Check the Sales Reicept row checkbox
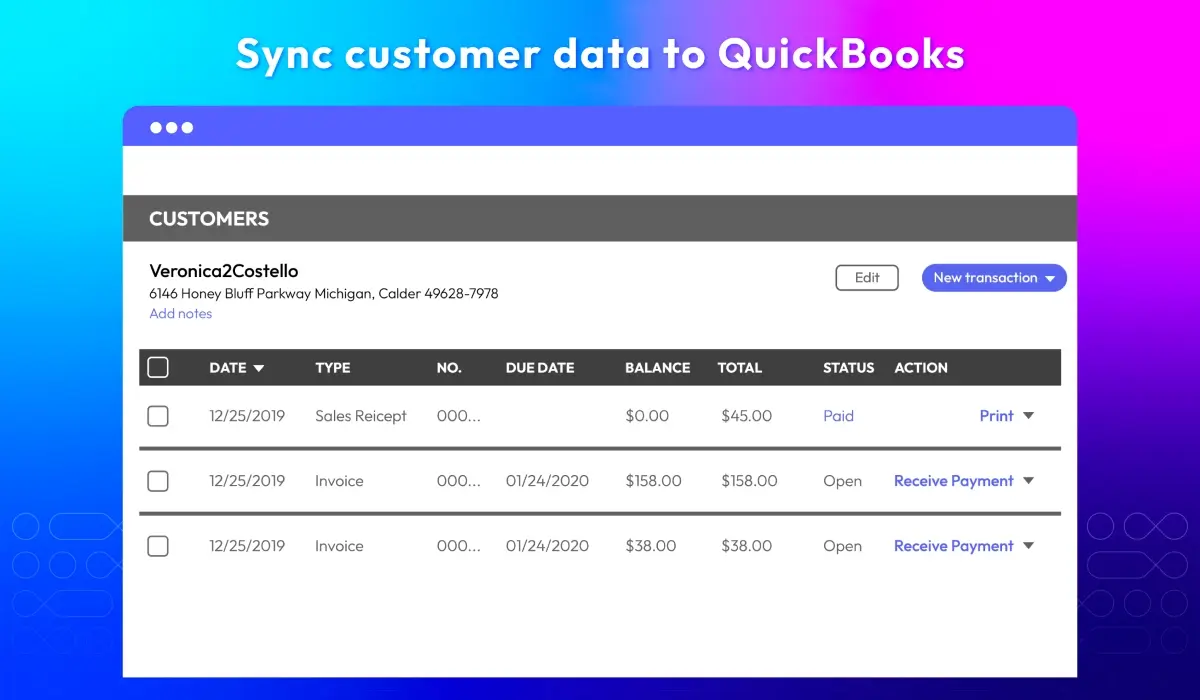Image resolution: width=1200 pixels, height=700 pixels. (158, 416)
